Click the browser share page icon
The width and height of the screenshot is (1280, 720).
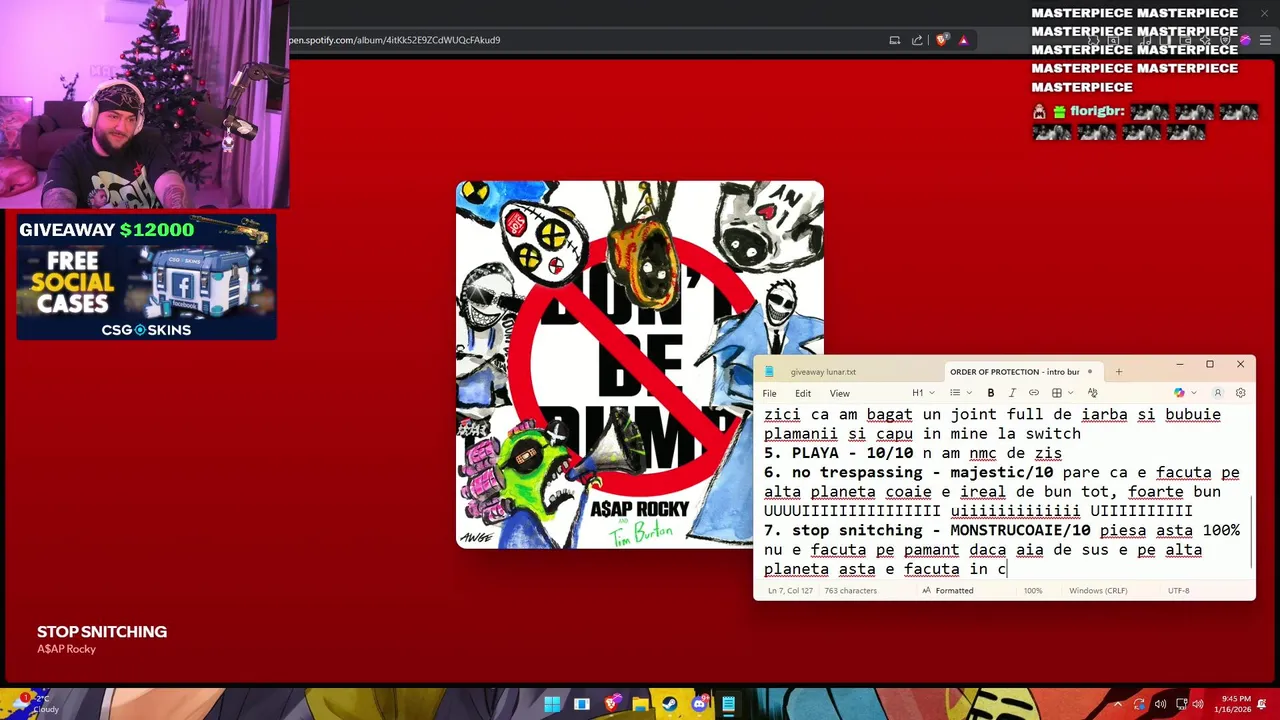click(919, 40)
